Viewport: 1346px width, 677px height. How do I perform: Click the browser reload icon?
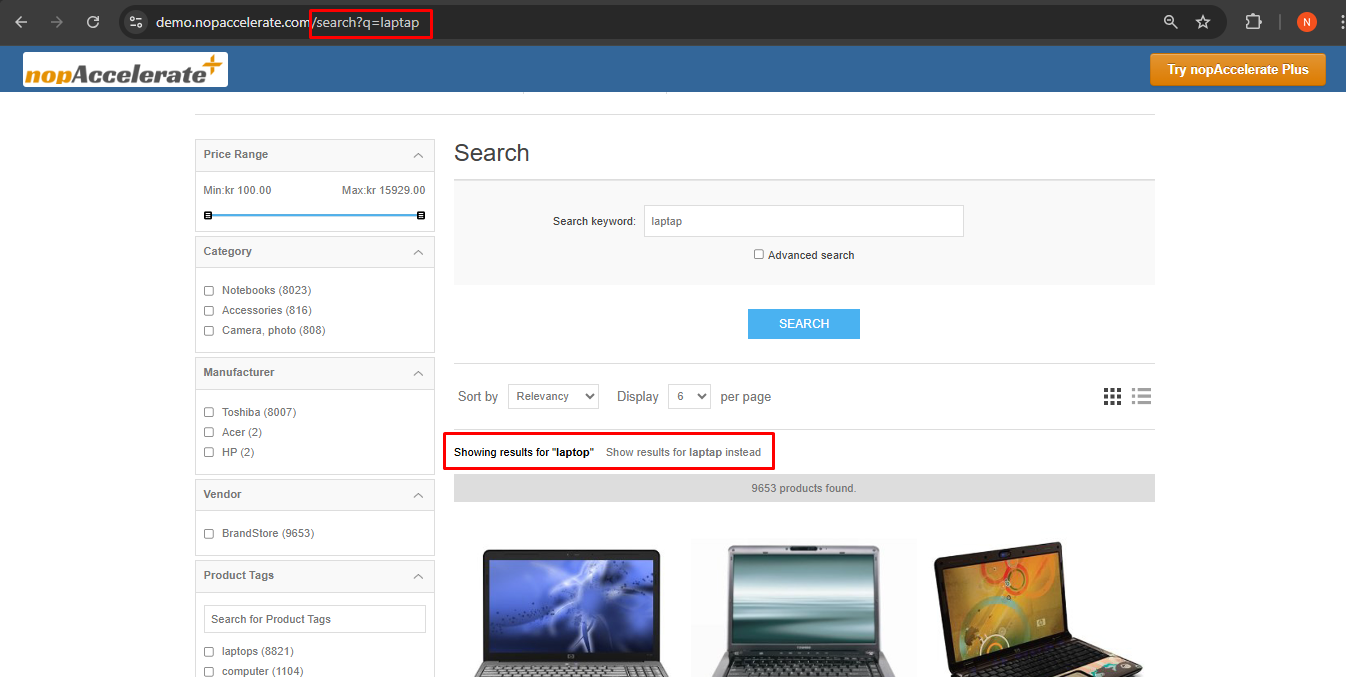click(x=93, y=22)
